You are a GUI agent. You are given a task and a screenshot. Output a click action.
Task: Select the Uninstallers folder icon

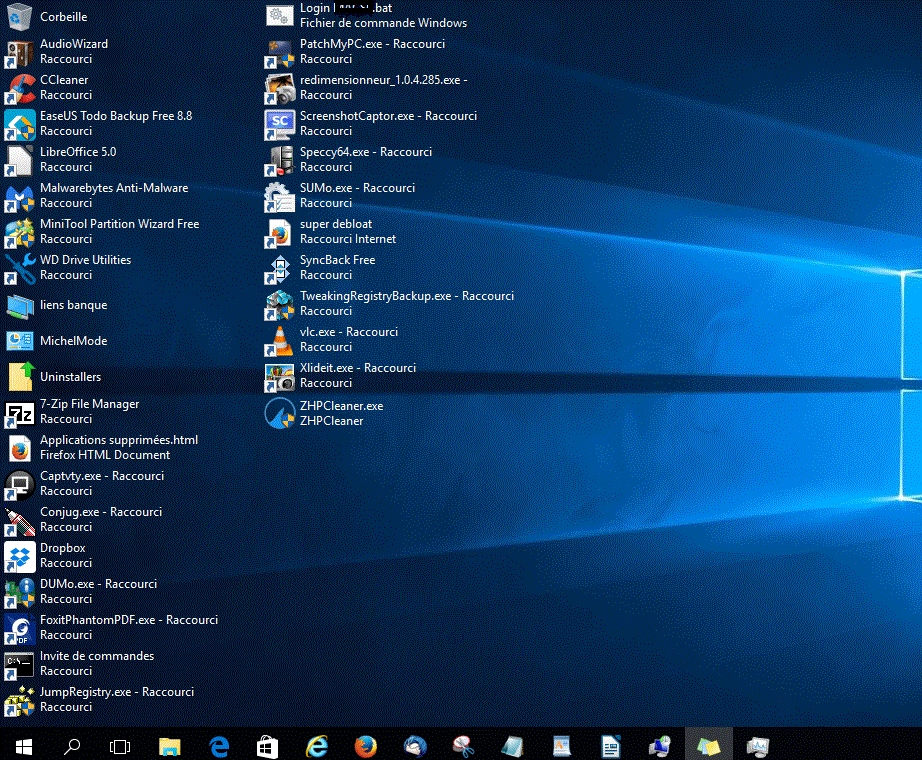pos(19,377)
